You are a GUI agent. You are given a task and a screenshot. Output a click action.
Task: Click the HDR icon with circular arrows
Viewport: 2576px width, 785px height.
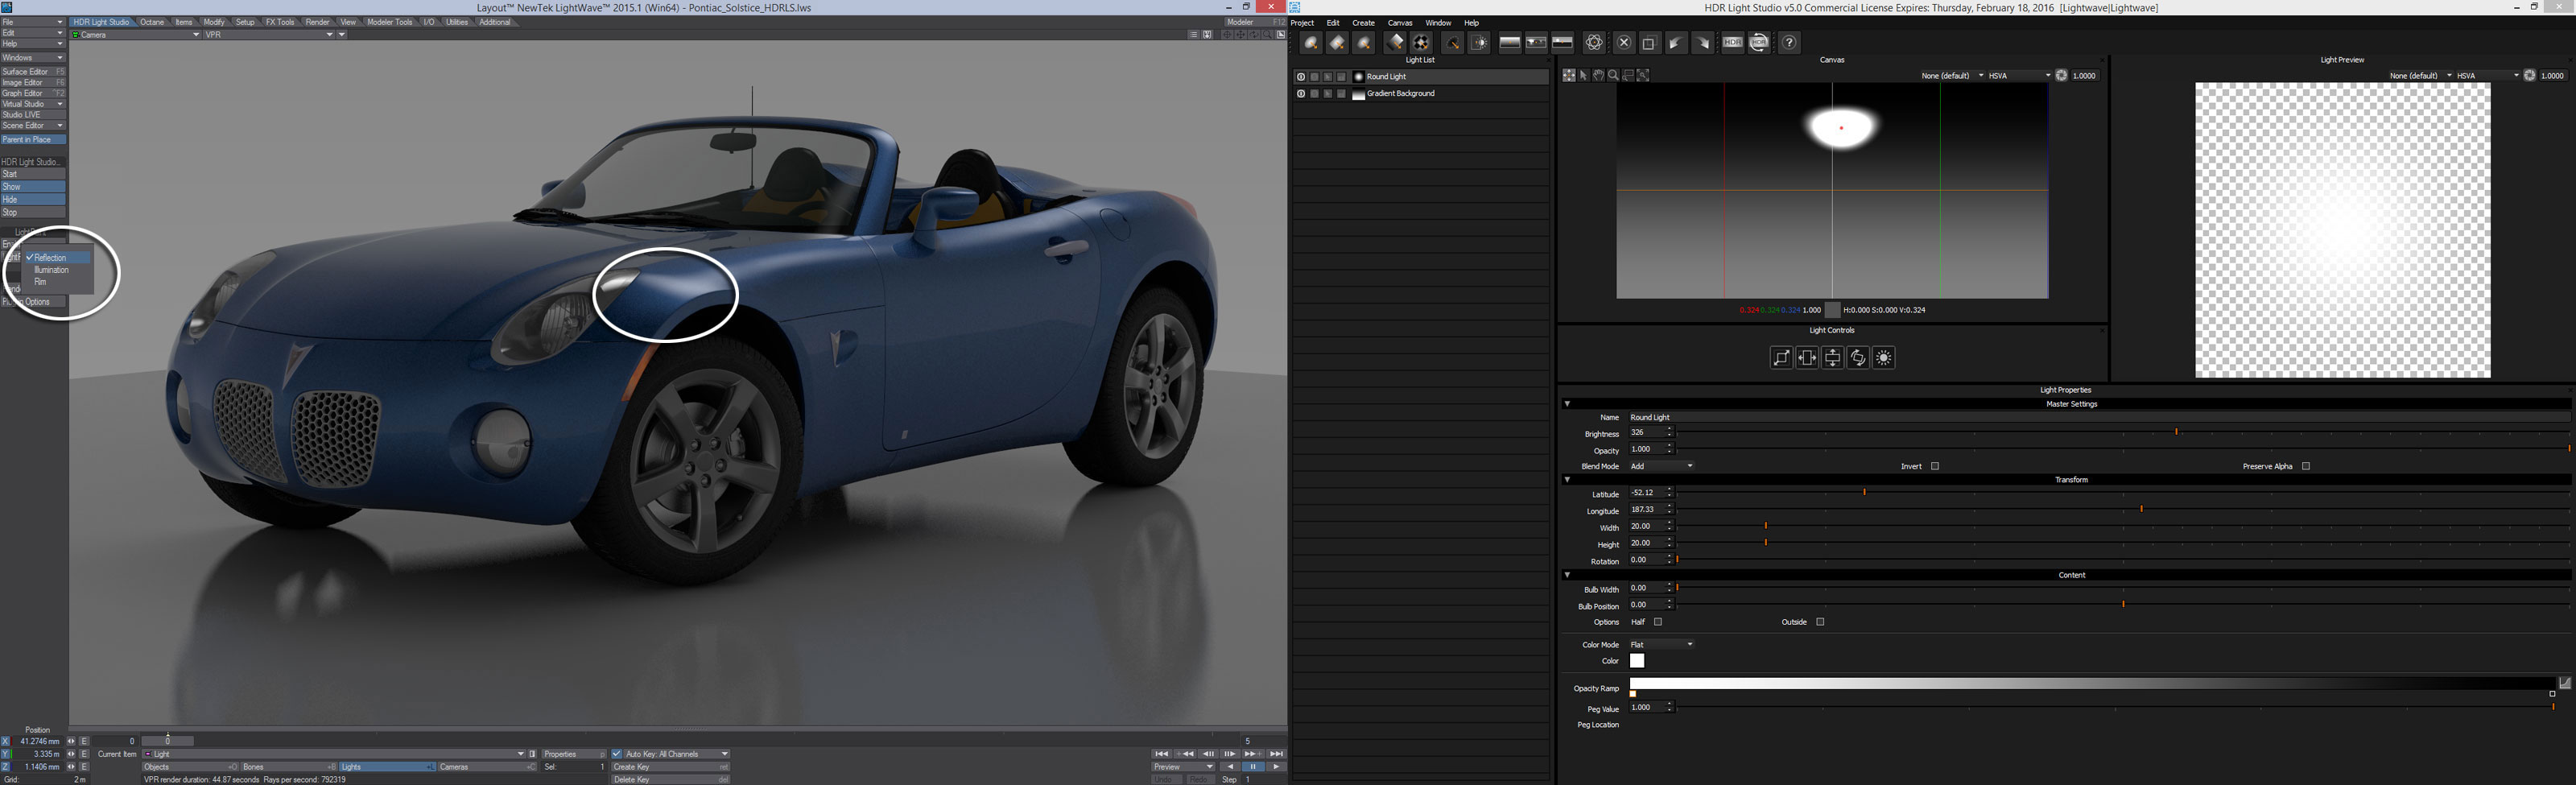1759,42
